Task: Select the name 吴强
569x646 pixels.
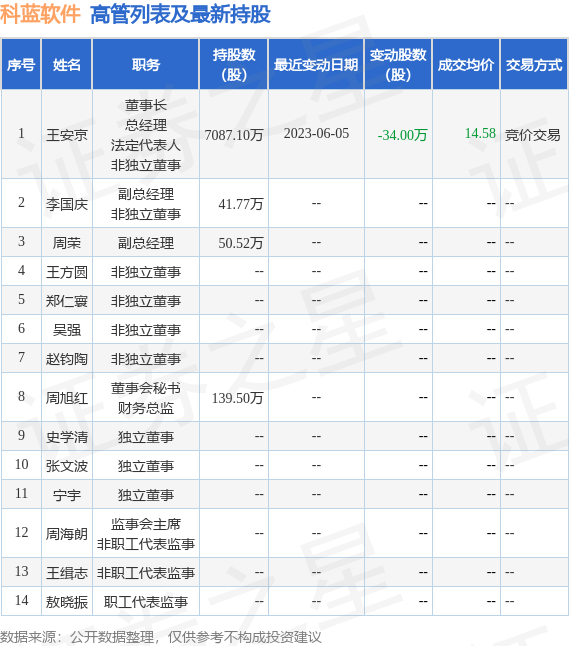Action: click(67, 330)
